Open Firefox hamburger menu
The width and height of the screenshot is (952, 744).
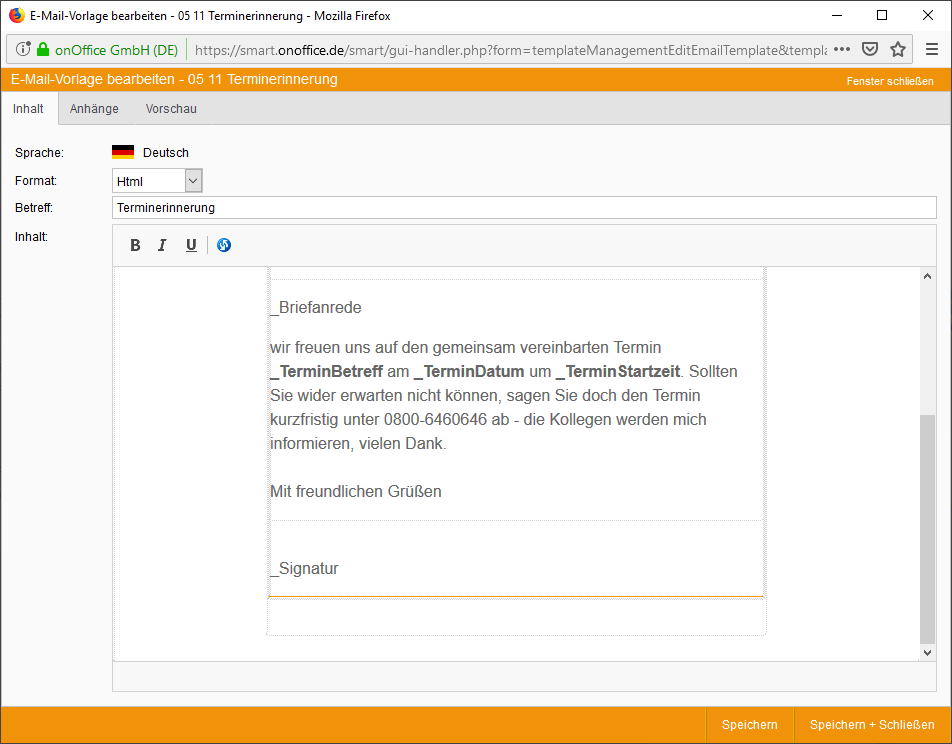[x=931, y=49]
